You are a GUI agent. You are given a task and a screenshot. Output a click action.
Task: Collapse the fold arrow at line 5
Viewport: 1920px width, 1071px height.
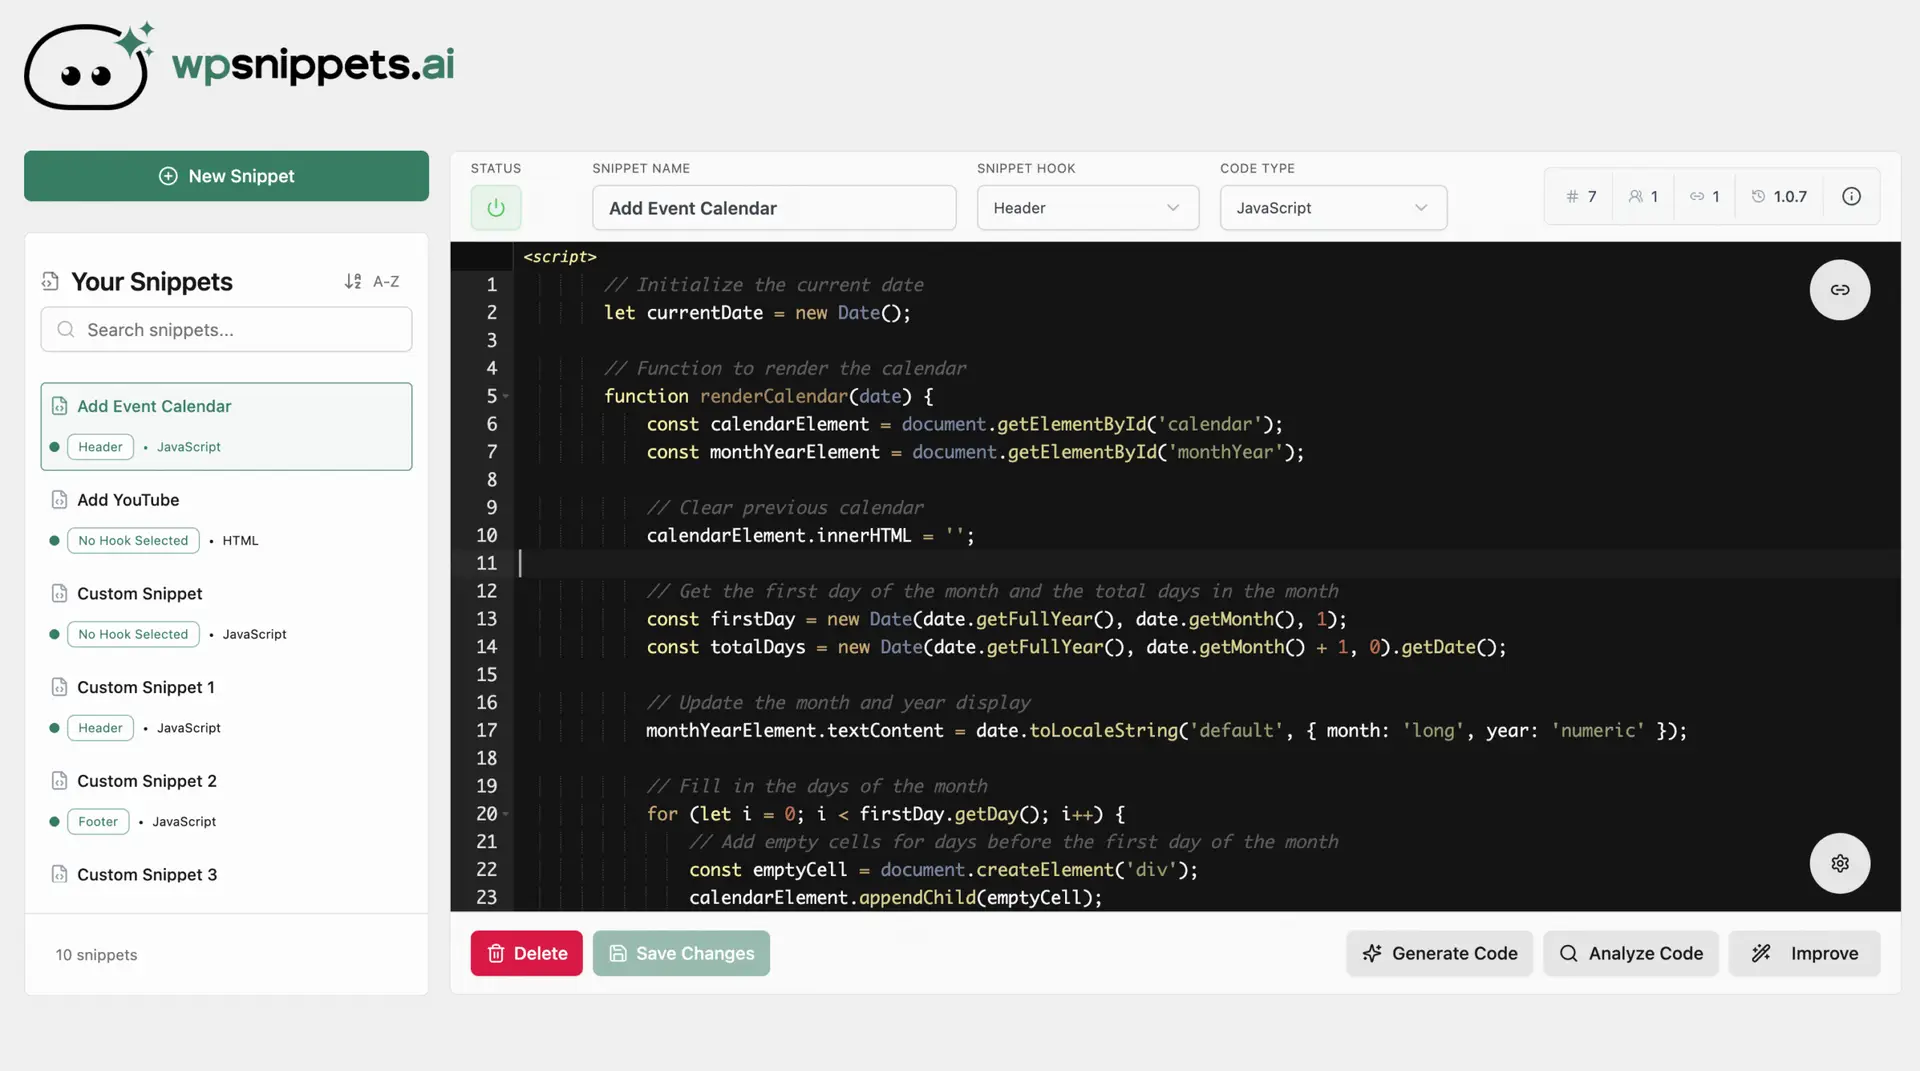[506, 397]
